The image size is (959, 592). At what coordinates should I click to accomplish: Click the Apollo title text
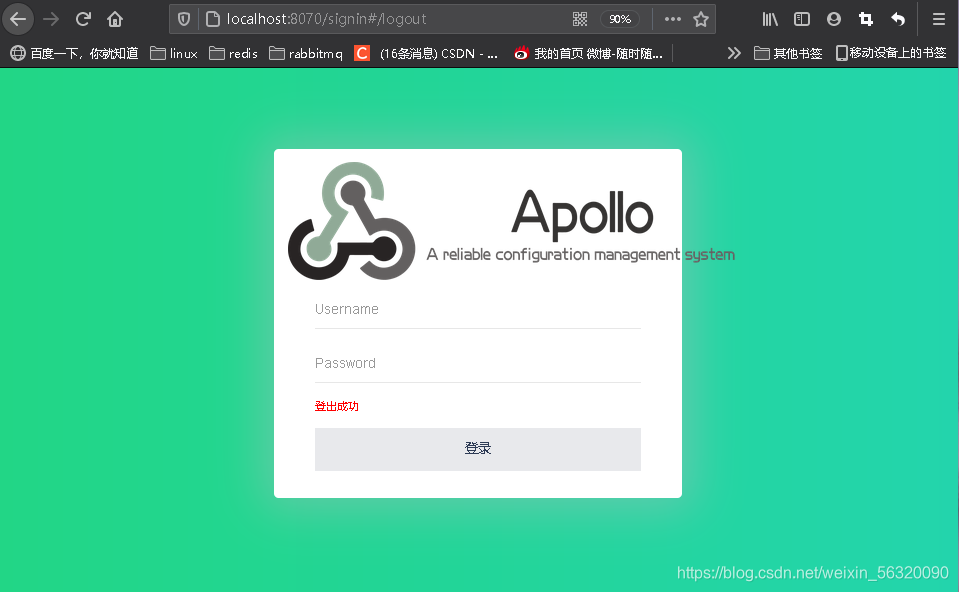[582, 213]
